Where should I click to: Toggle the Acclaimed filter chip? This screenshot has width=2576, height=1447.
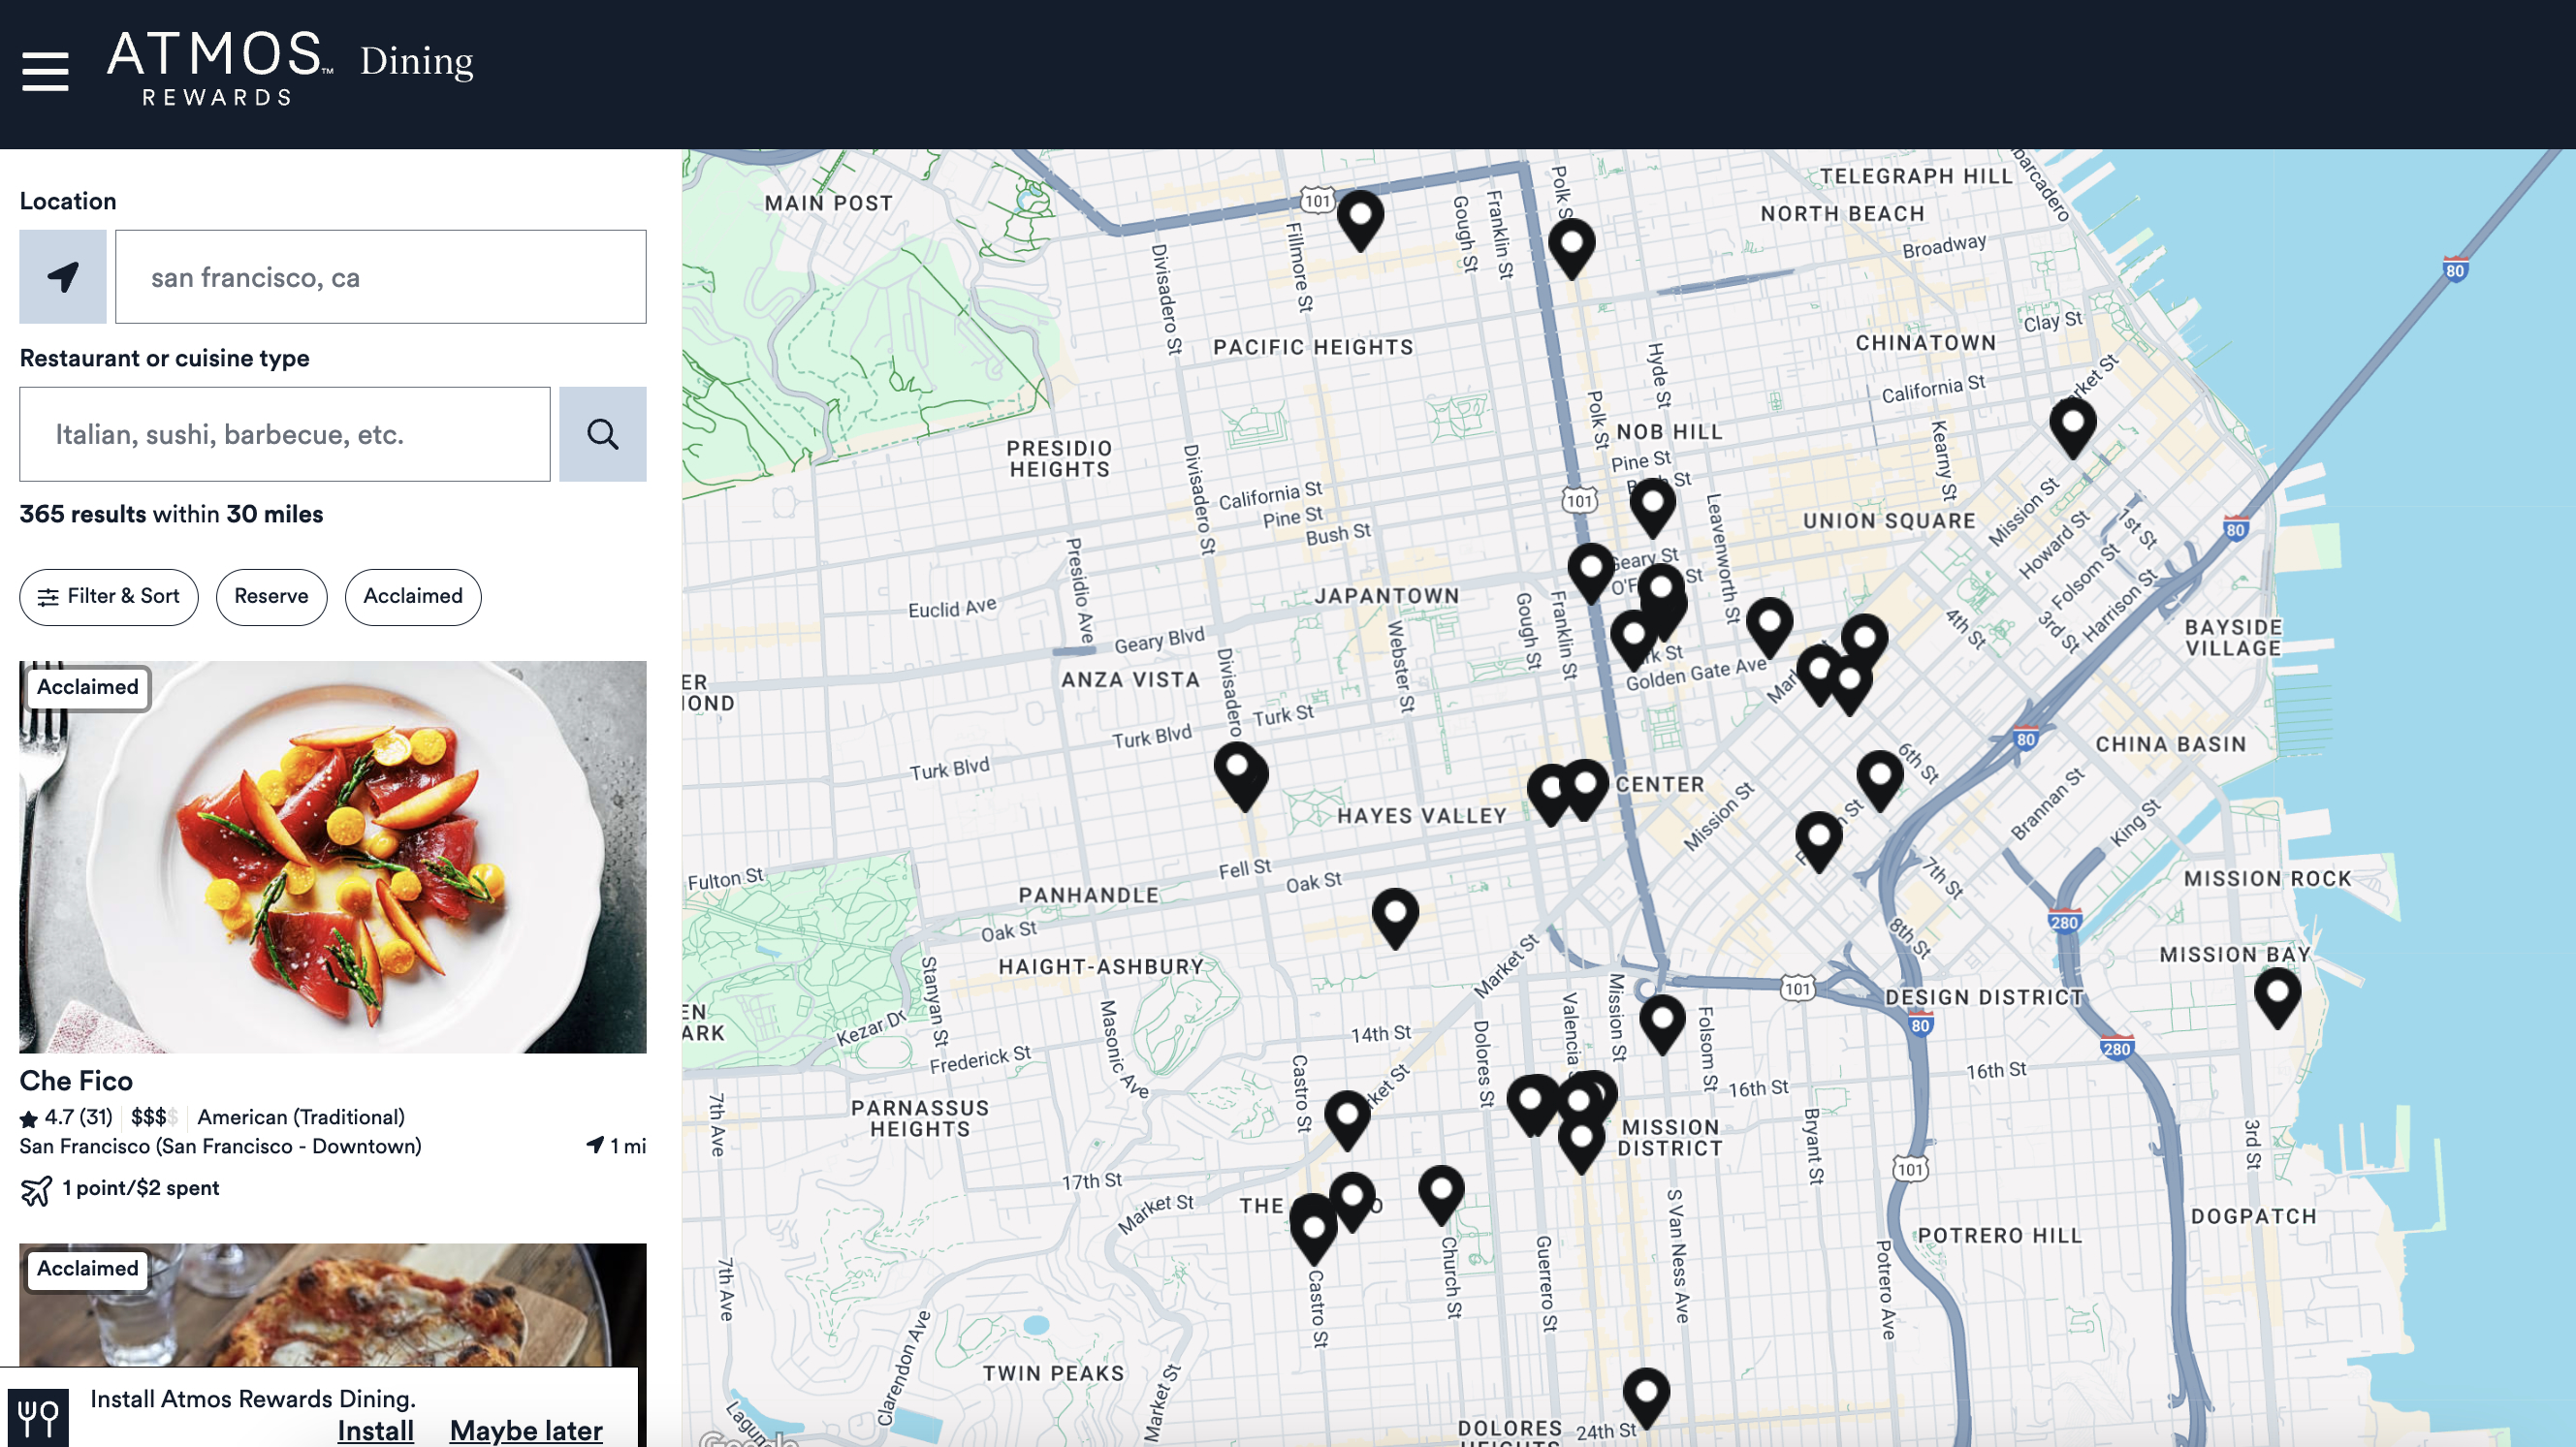pos(413,597)
